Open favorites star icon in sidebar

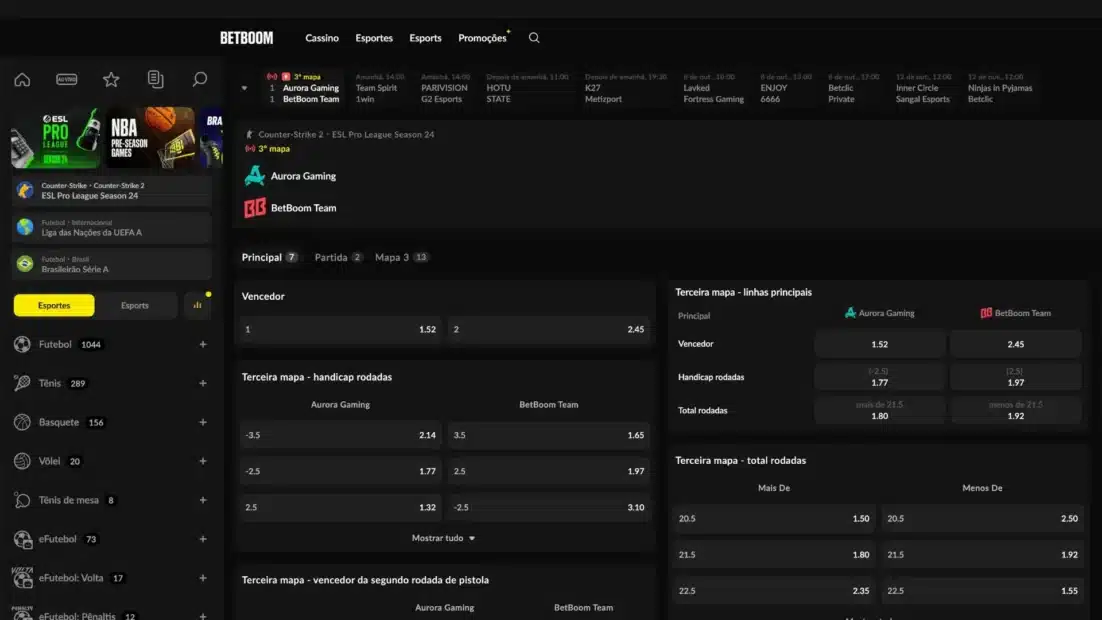(111, 79)
